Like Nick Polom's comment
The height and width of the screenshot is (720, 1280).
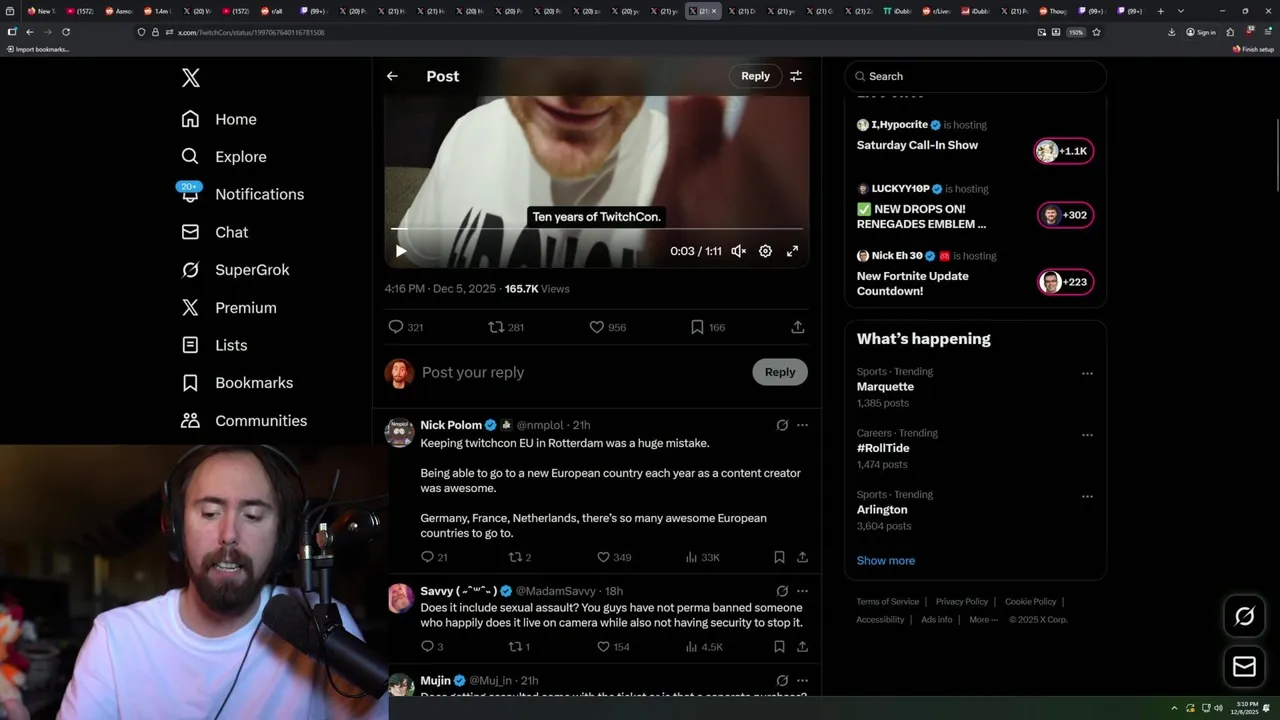pos(613,557)
